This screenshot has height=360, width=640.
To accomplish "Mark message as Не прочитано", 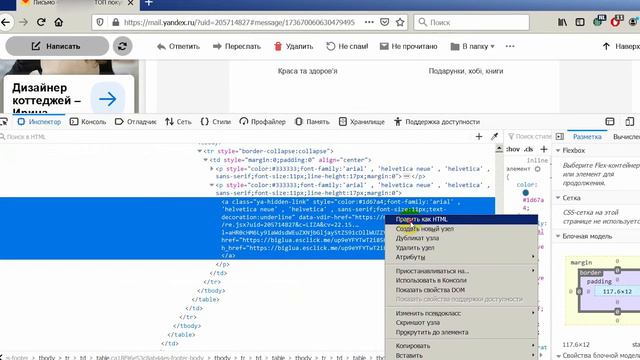I will click(409, 46).
